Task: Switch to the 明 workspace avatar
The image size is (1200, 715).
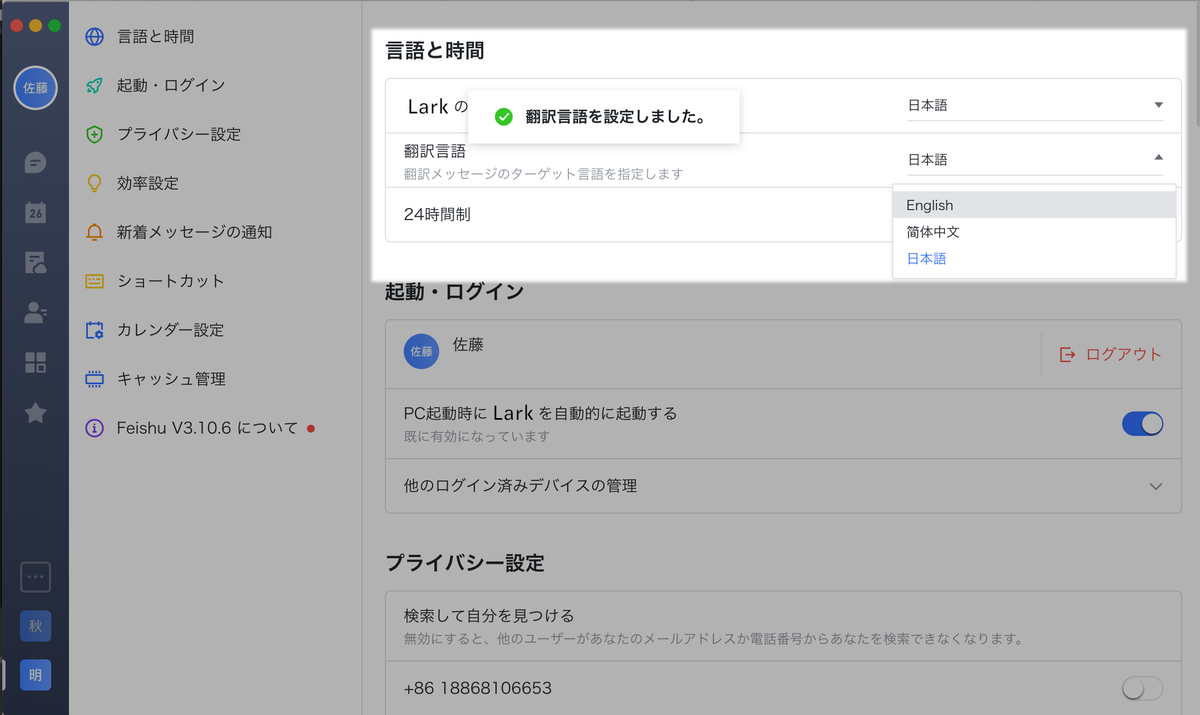Action: click(35, 675)
